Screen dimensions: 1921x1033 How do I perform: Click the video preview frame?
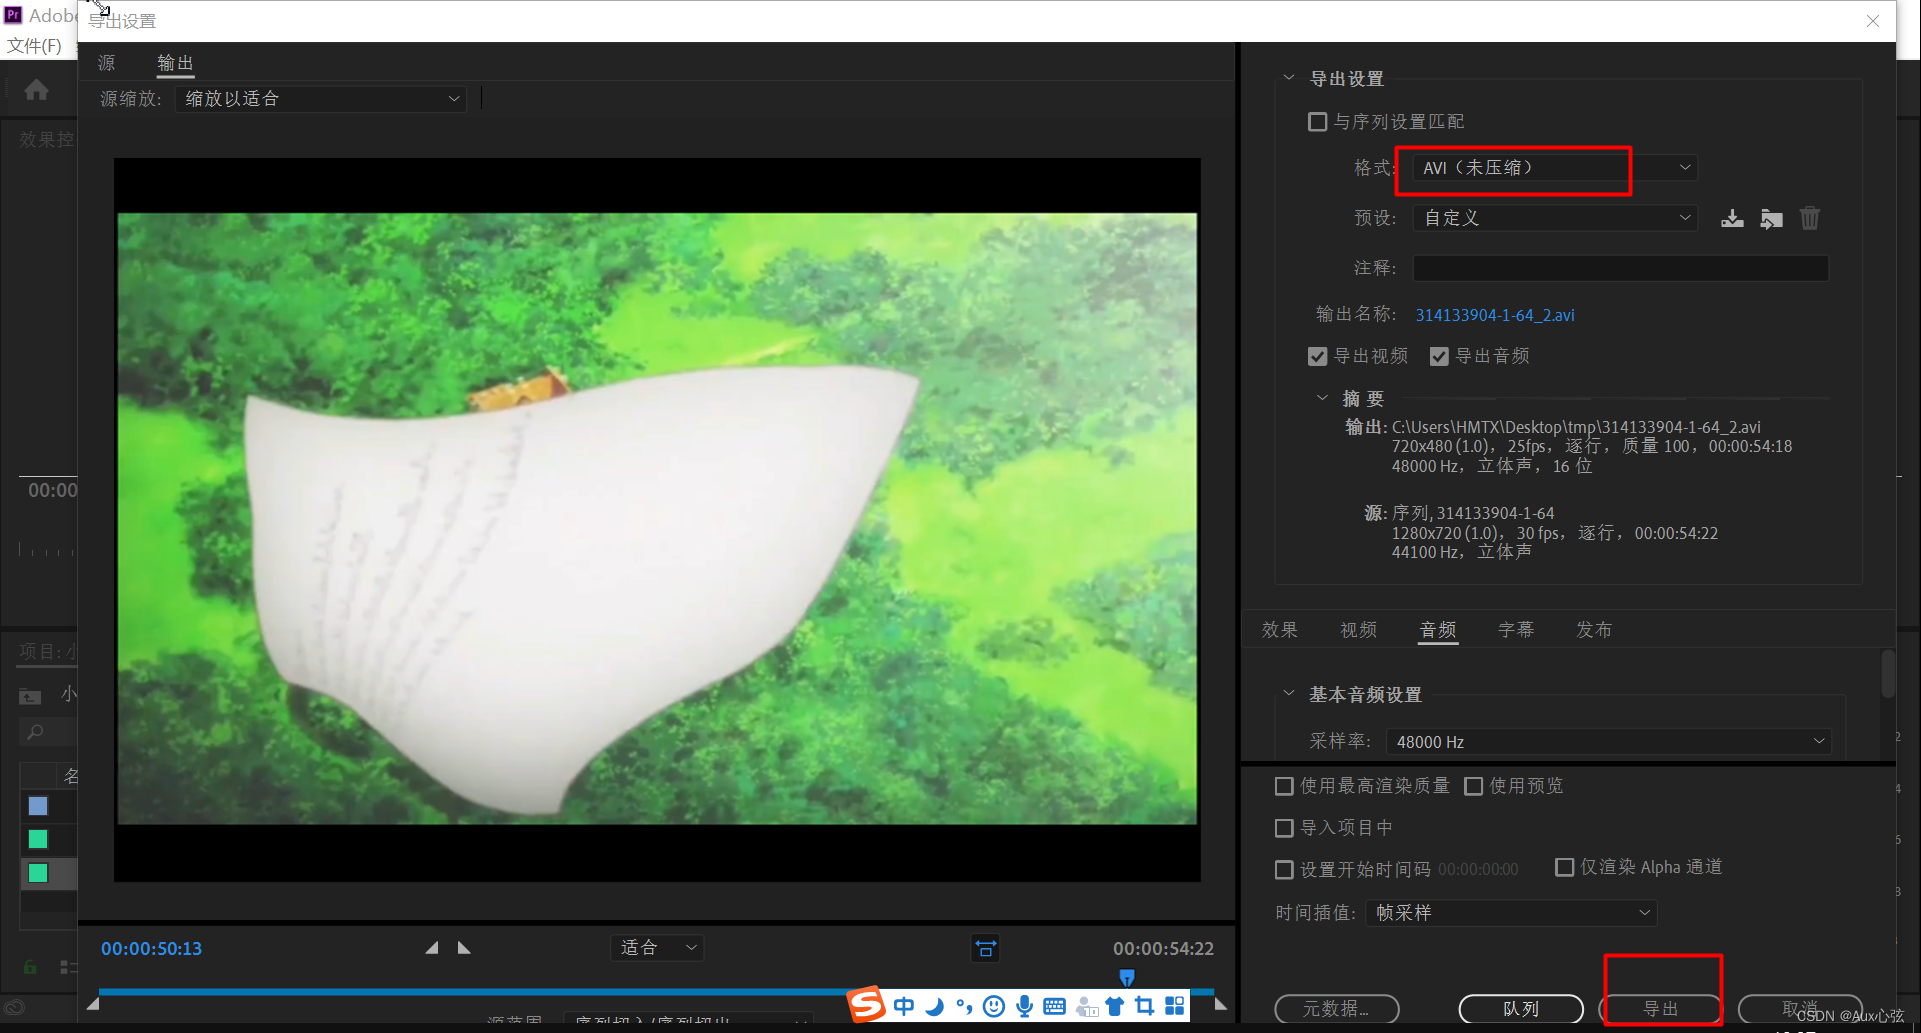point(657,519)
